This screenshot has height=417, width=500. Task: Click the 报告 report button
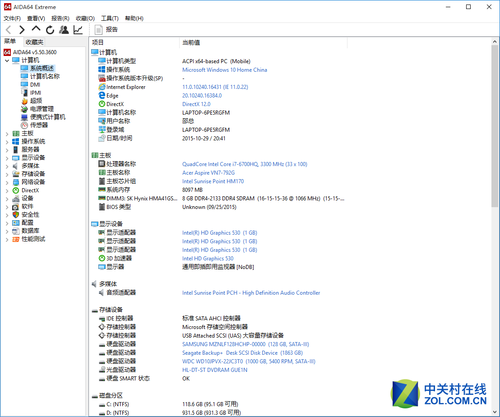[106, 30]
